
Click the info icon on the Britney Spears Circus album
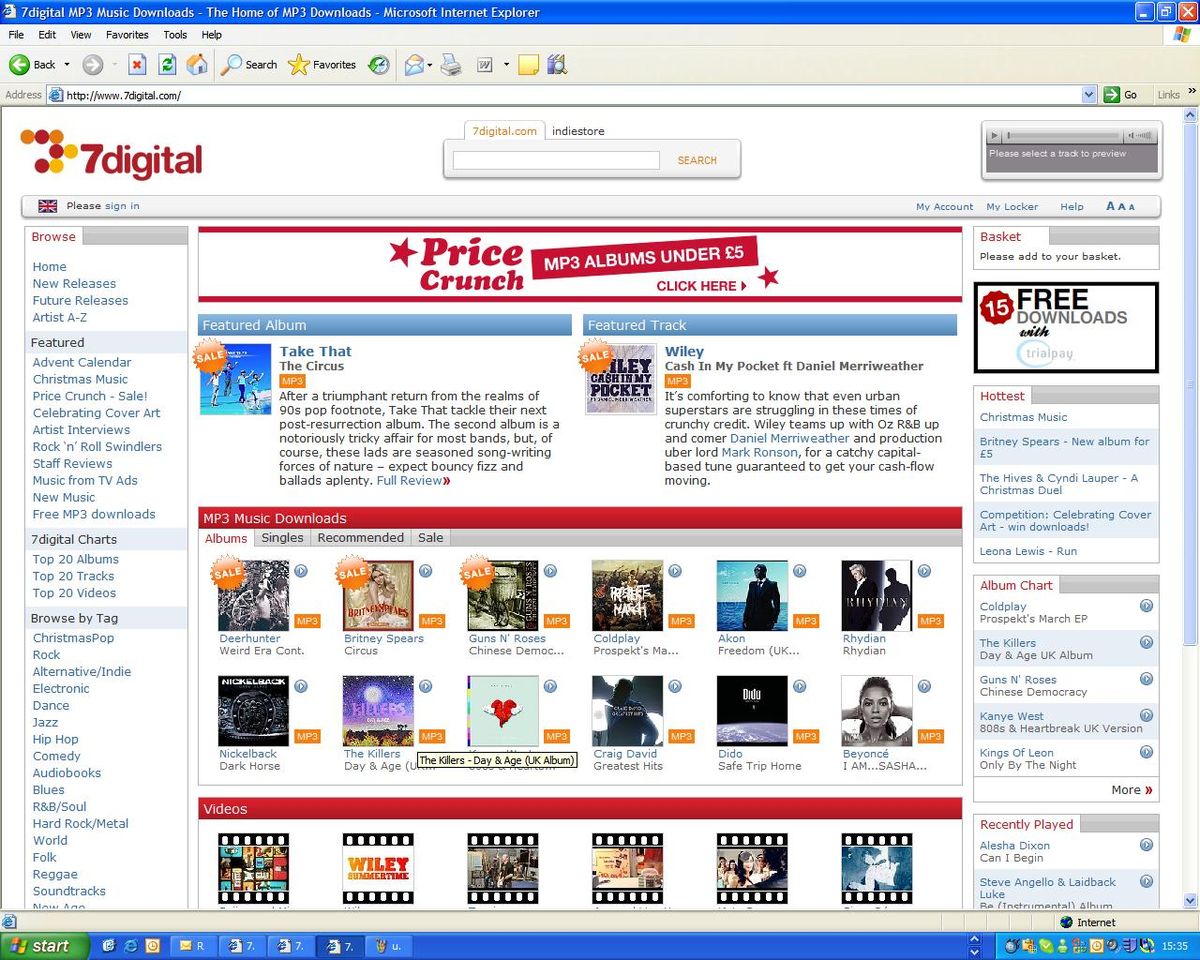tap(425, 570)
